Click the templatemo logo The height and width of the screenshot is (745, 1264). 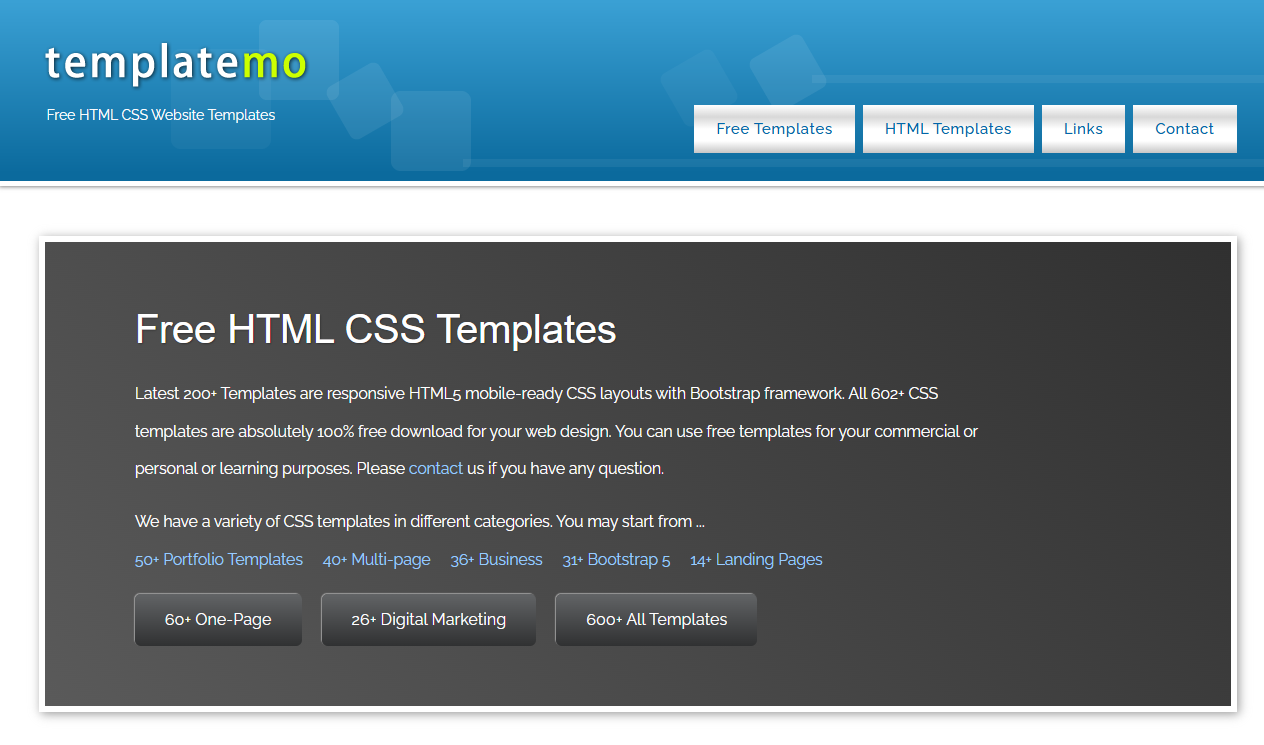pos(176,64)
